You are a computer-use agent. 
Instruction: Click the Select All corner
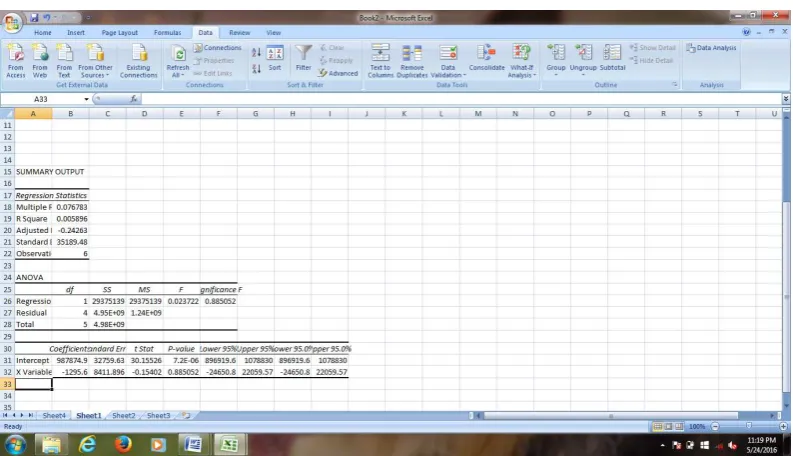point(7,114)
